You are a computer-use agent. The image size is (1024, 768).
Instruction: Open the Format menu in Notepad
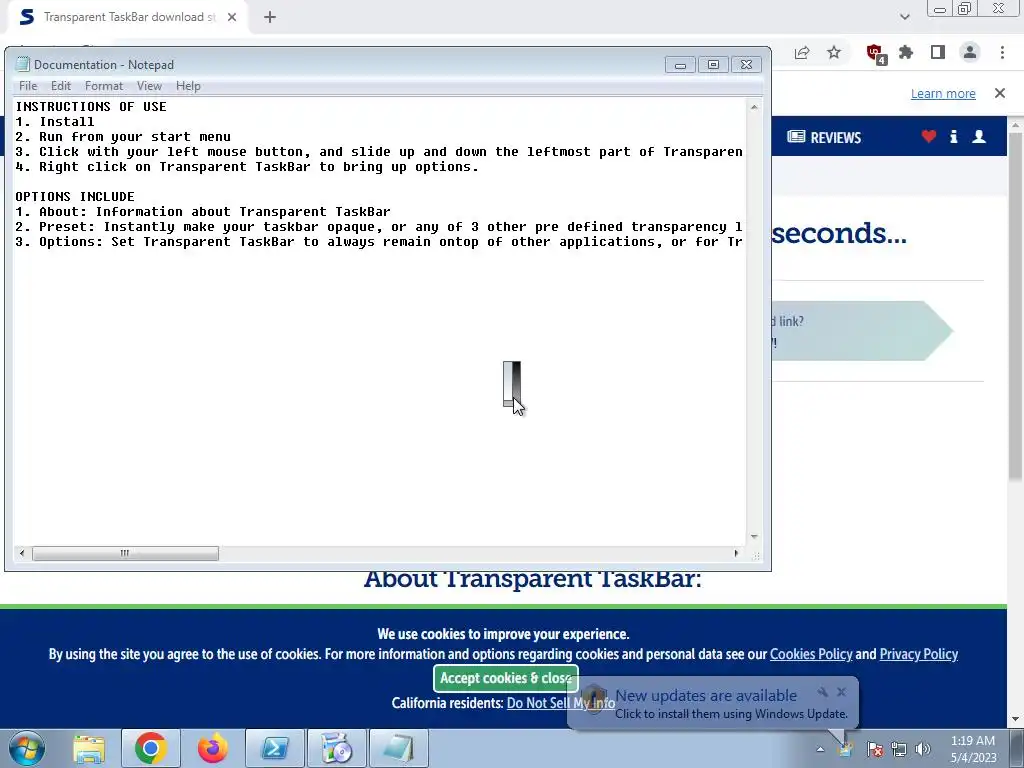click(x=104, y=86)
